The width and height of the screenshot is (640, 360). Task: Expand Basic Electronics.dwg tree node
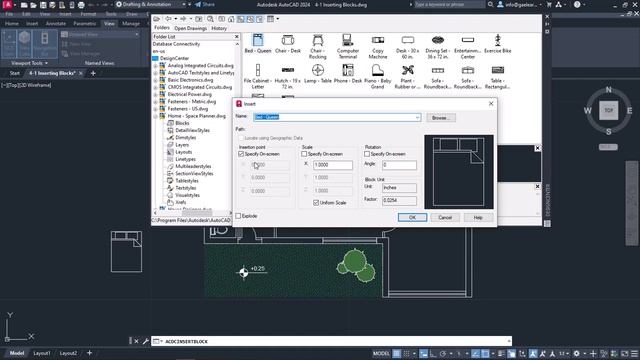point(156,80)
